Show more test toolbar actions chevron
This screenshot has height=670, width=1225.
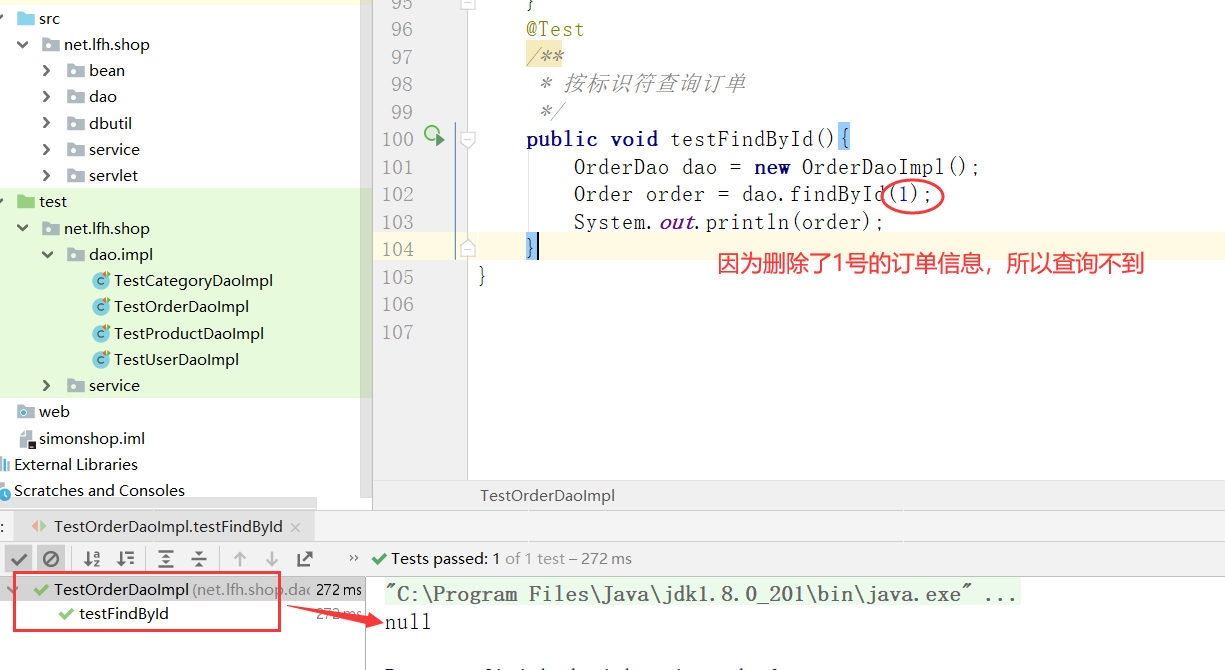[x=354, y=558]
